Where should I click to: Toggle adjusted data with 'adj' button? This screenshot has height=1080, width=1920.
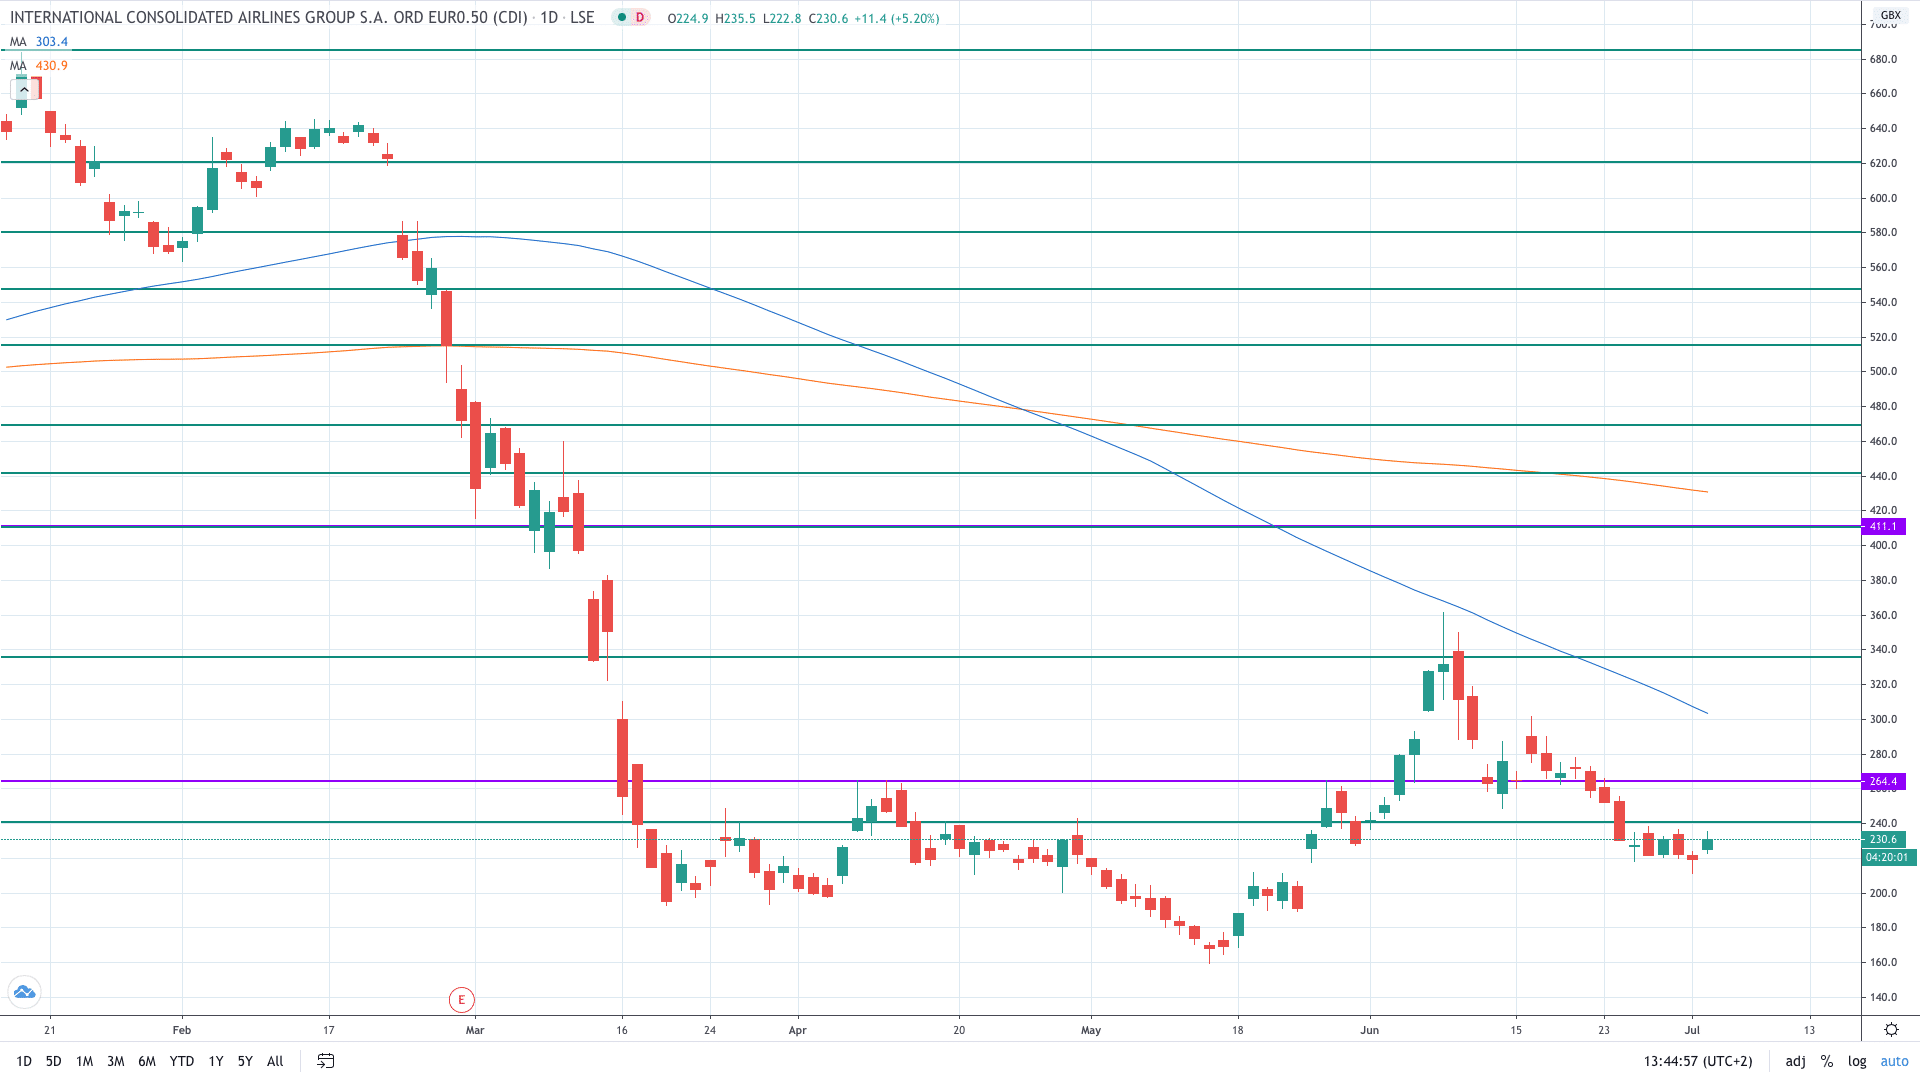1795,1061
